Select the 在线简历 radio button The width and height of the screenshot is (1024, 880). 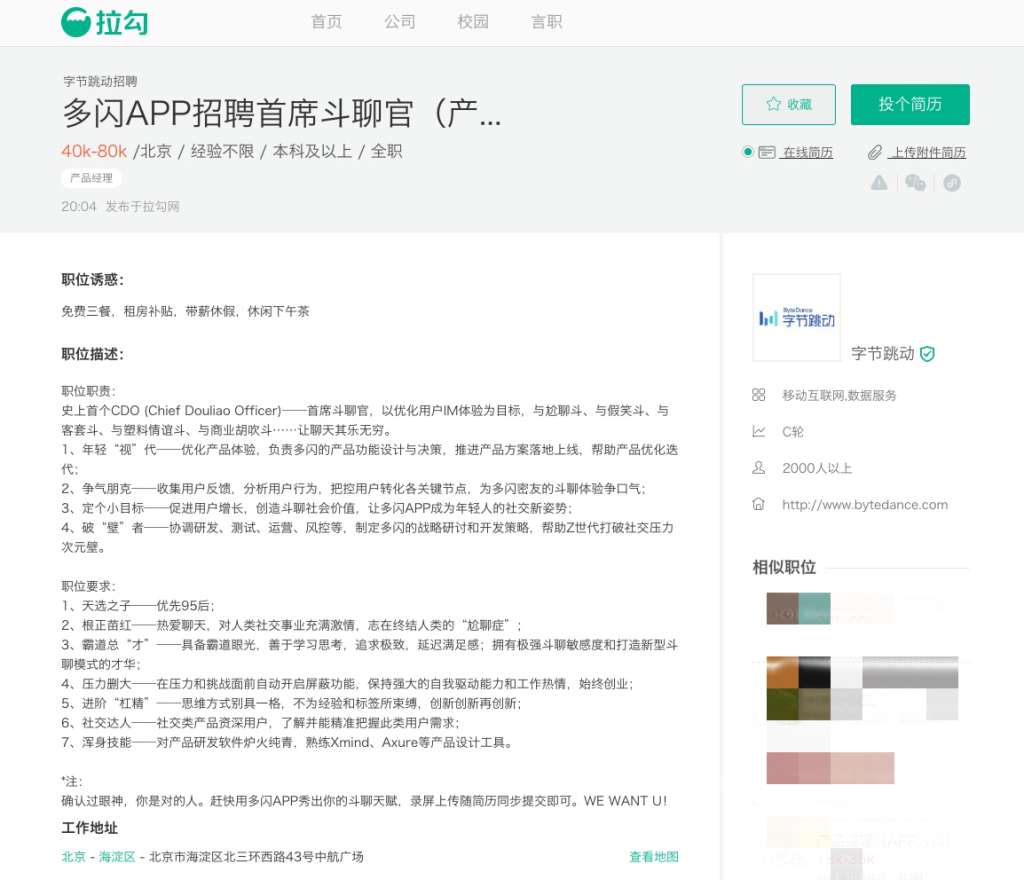click(x=748, y=152)
